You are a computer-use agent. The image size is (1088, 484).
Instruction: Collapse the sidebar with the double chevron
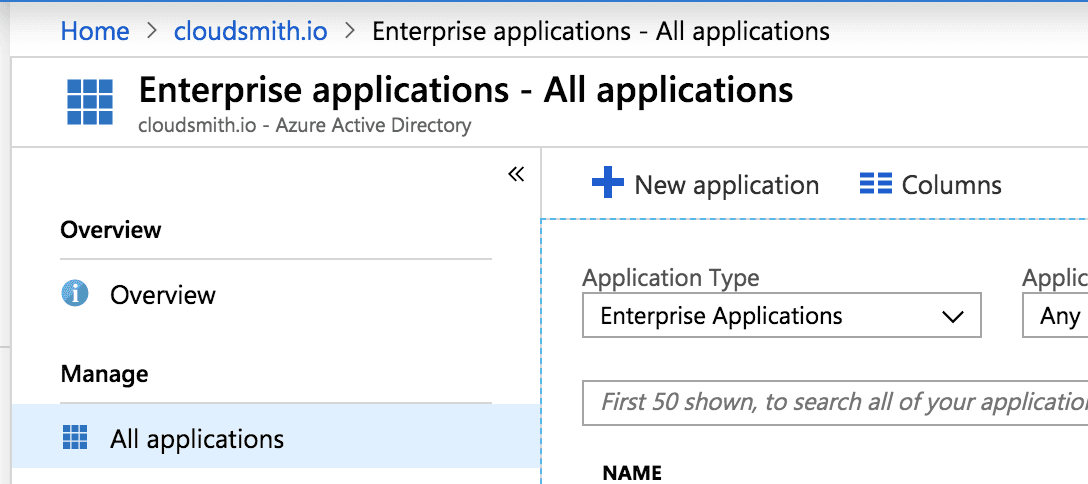click(516, 174)
